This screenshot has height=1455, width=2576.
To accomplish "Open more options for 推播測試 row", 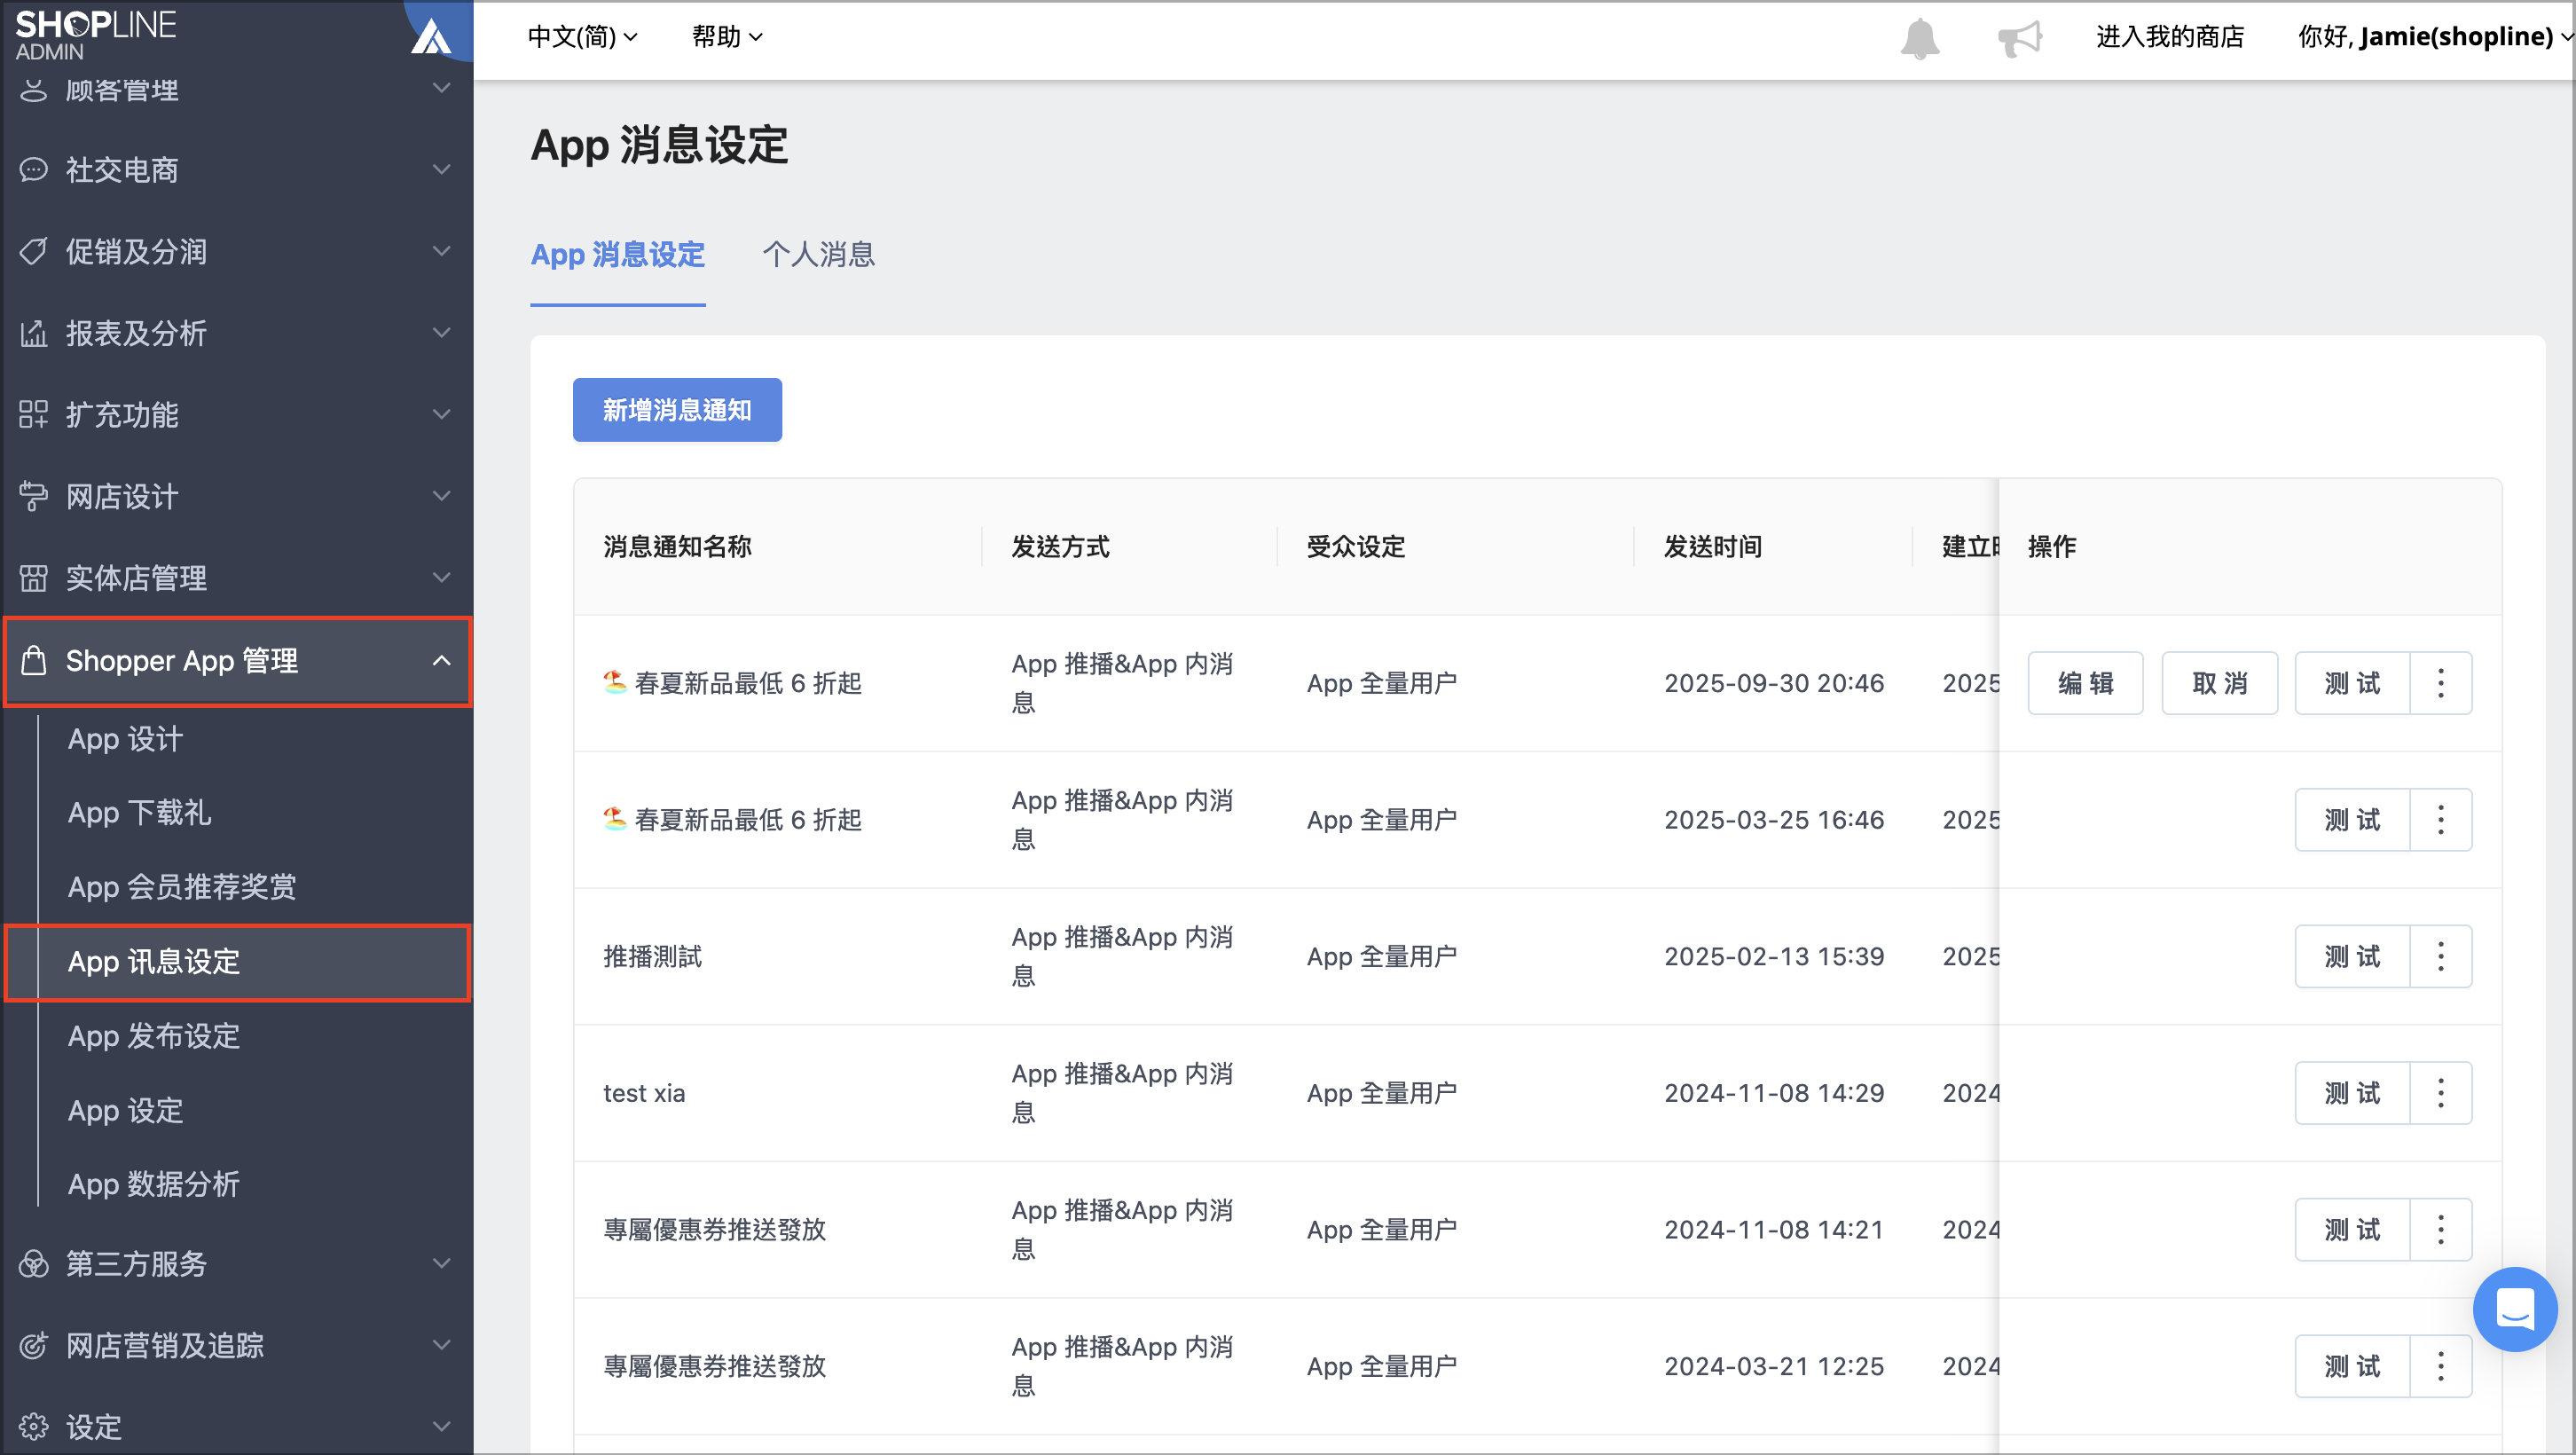I will 2440,956.
